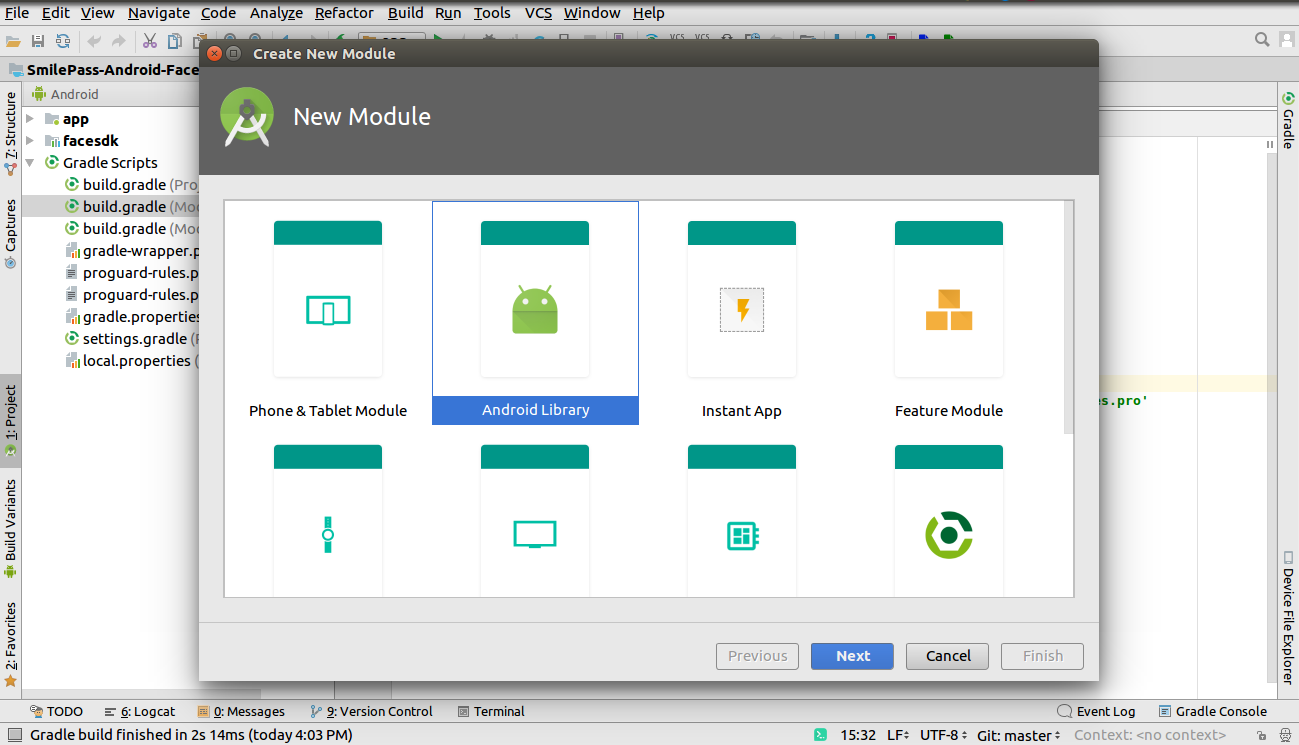Select local.properties in project tree
This screenshot has height=745, width=1299.
click(x=131, y=361)
